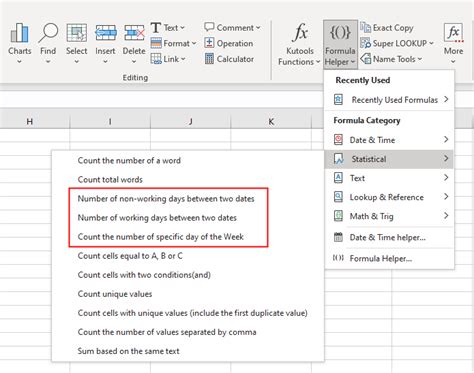Choose Number of working days between two dates

pos(157,218)
